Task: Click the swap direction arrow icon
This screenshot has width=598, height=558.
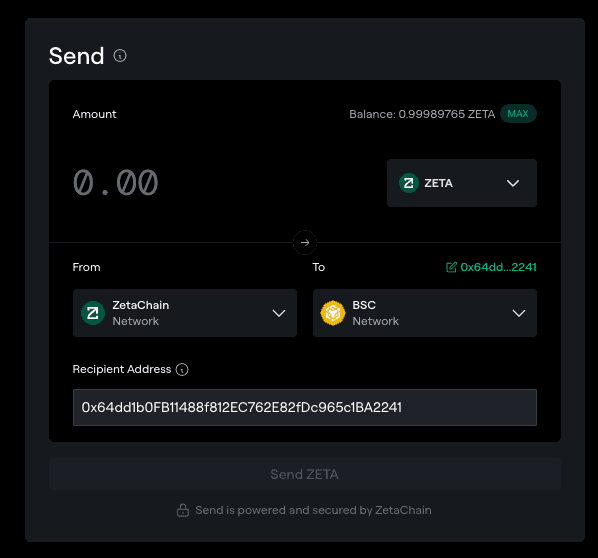Action: (x=305, y=242)
